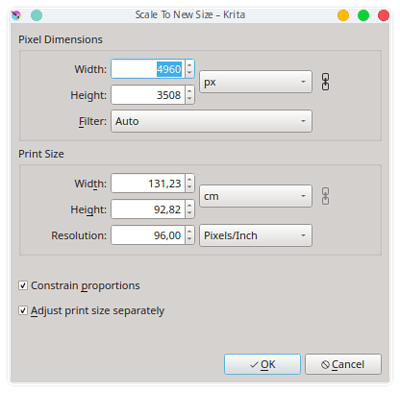
Task: Decrease print Height with down arrow
Action: click(190, 214)
